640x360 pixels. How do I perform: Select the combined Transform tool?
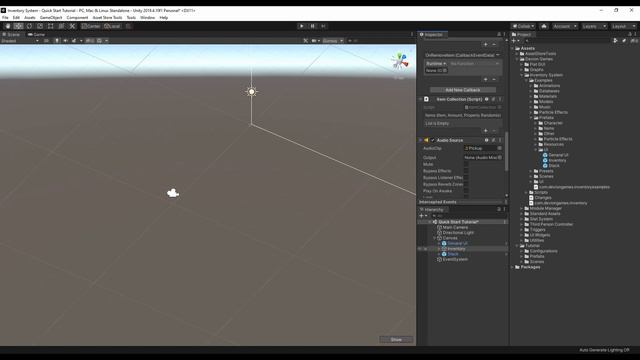pos(61,26)
